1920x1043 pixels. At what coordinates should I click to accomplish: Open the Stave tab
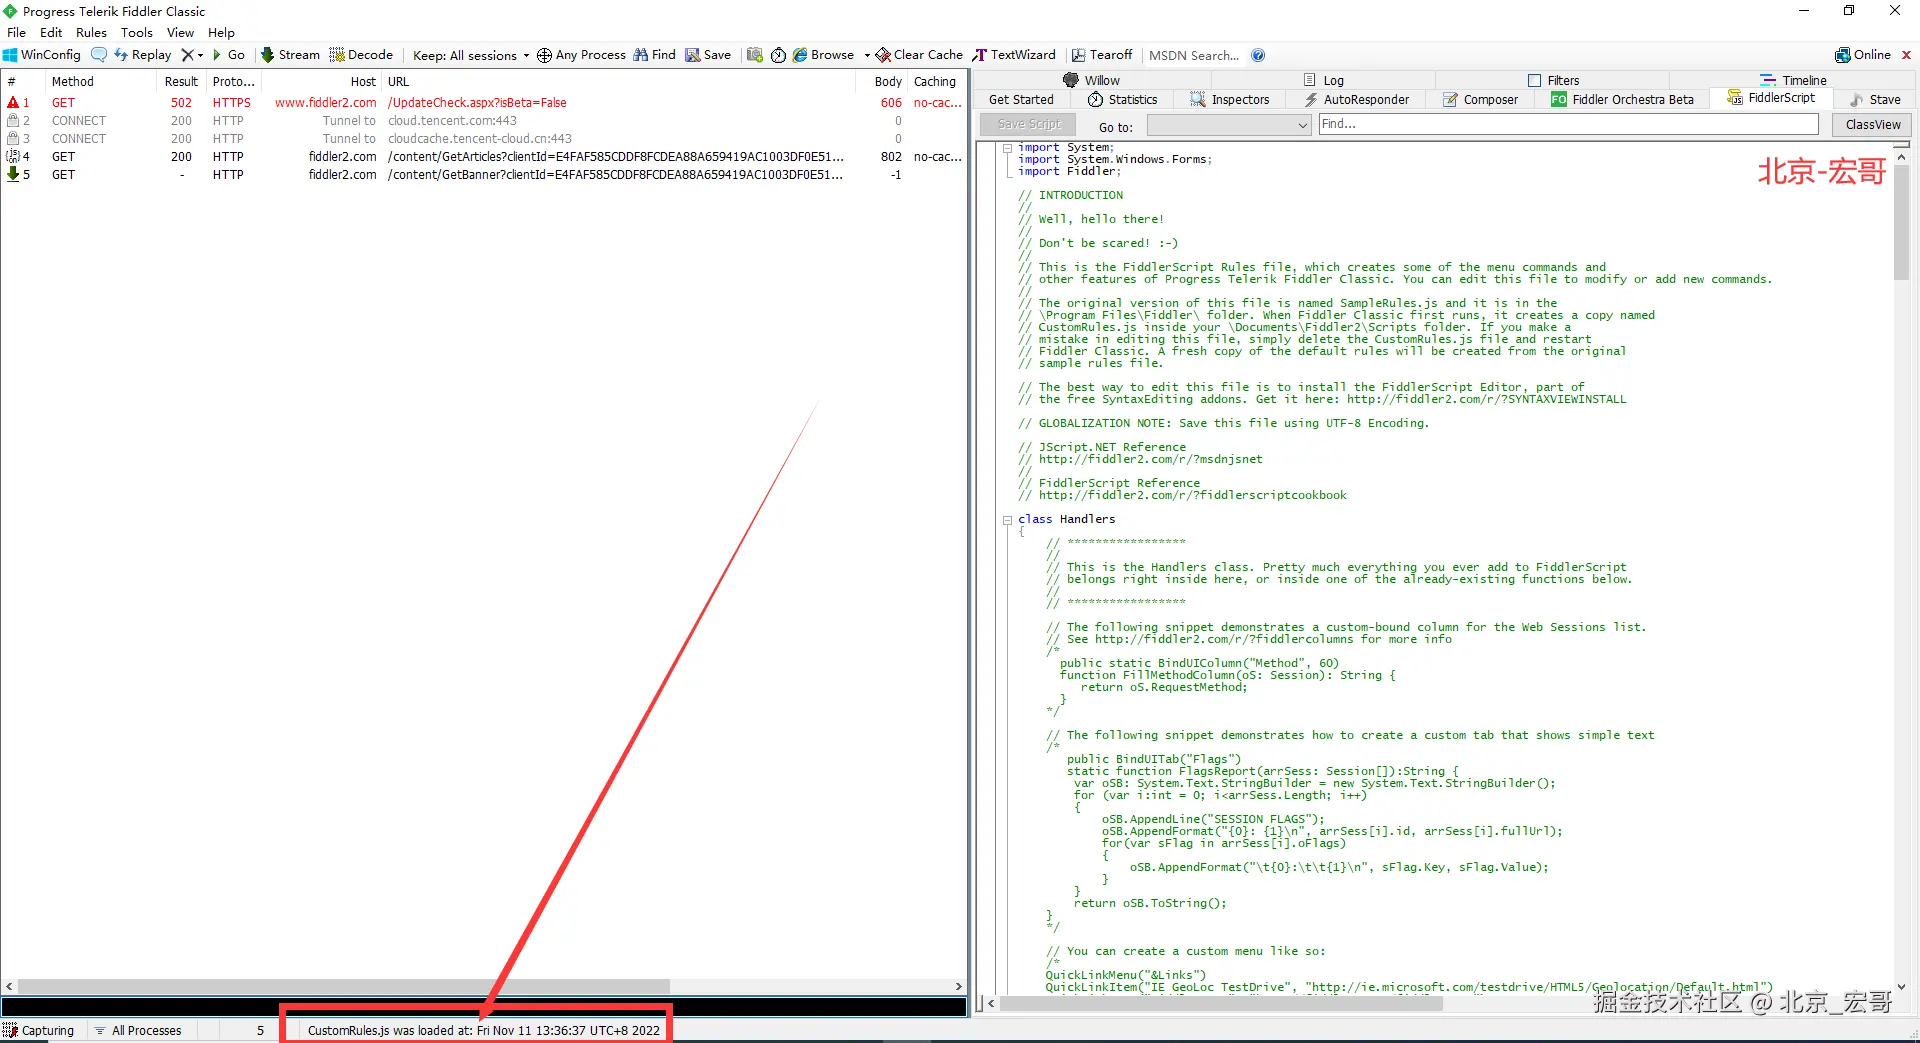click(x=1875, y=99)
